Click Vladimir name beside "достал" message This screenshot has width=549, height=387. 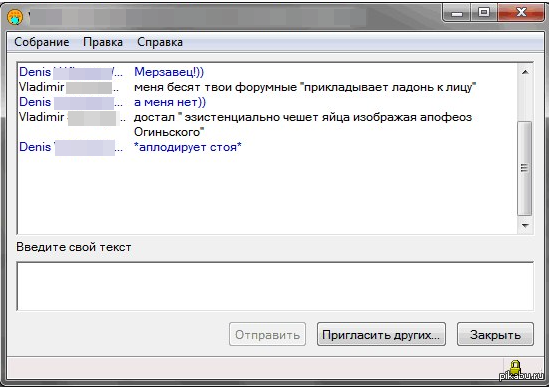point(42,117)
